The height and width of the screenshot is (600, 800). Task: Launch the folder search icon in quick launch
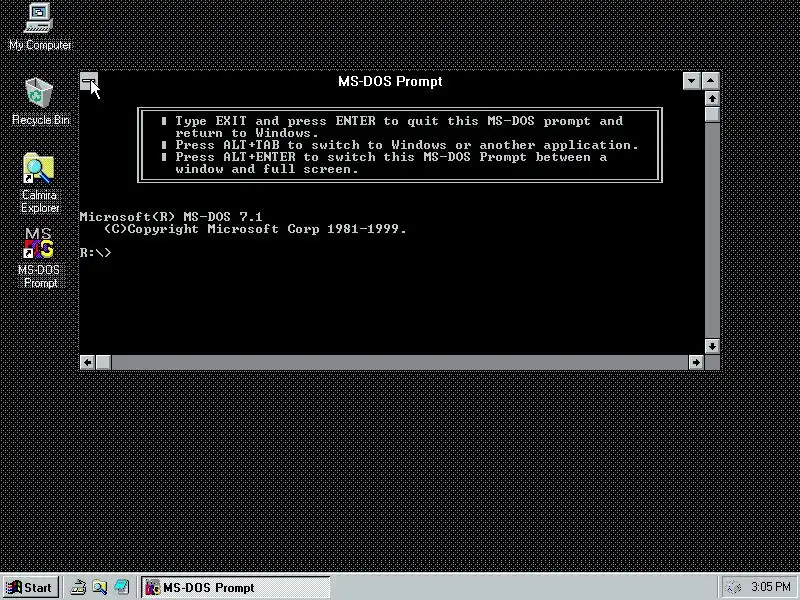99,587
